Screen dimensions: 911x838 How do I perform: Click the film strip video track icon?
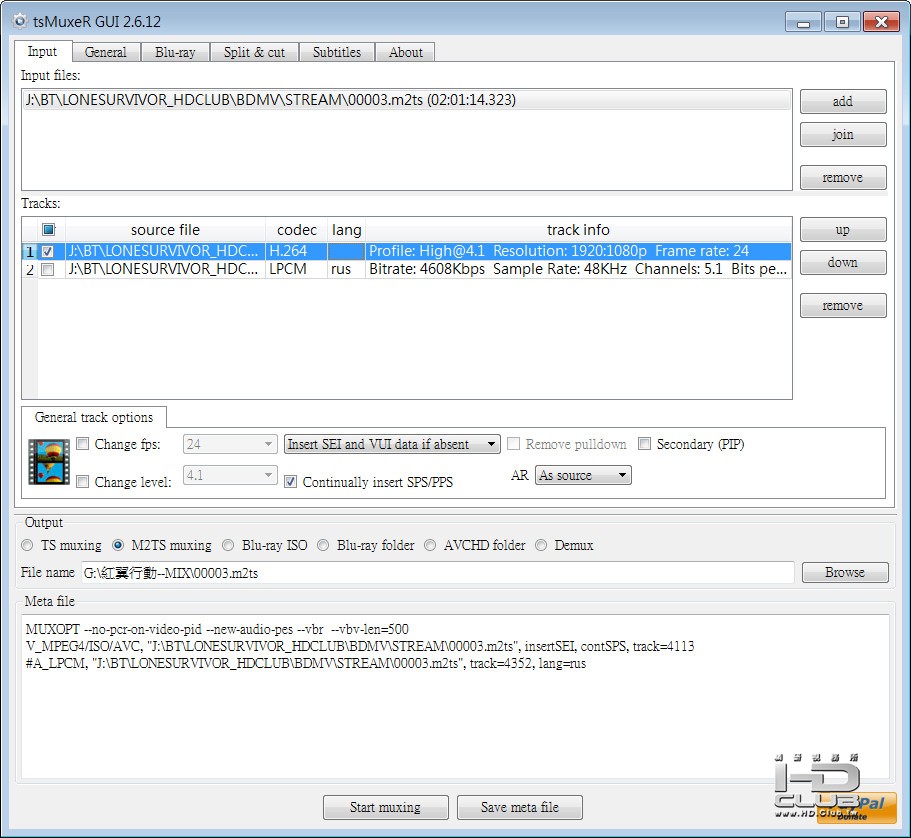click(x=49, y=462)
